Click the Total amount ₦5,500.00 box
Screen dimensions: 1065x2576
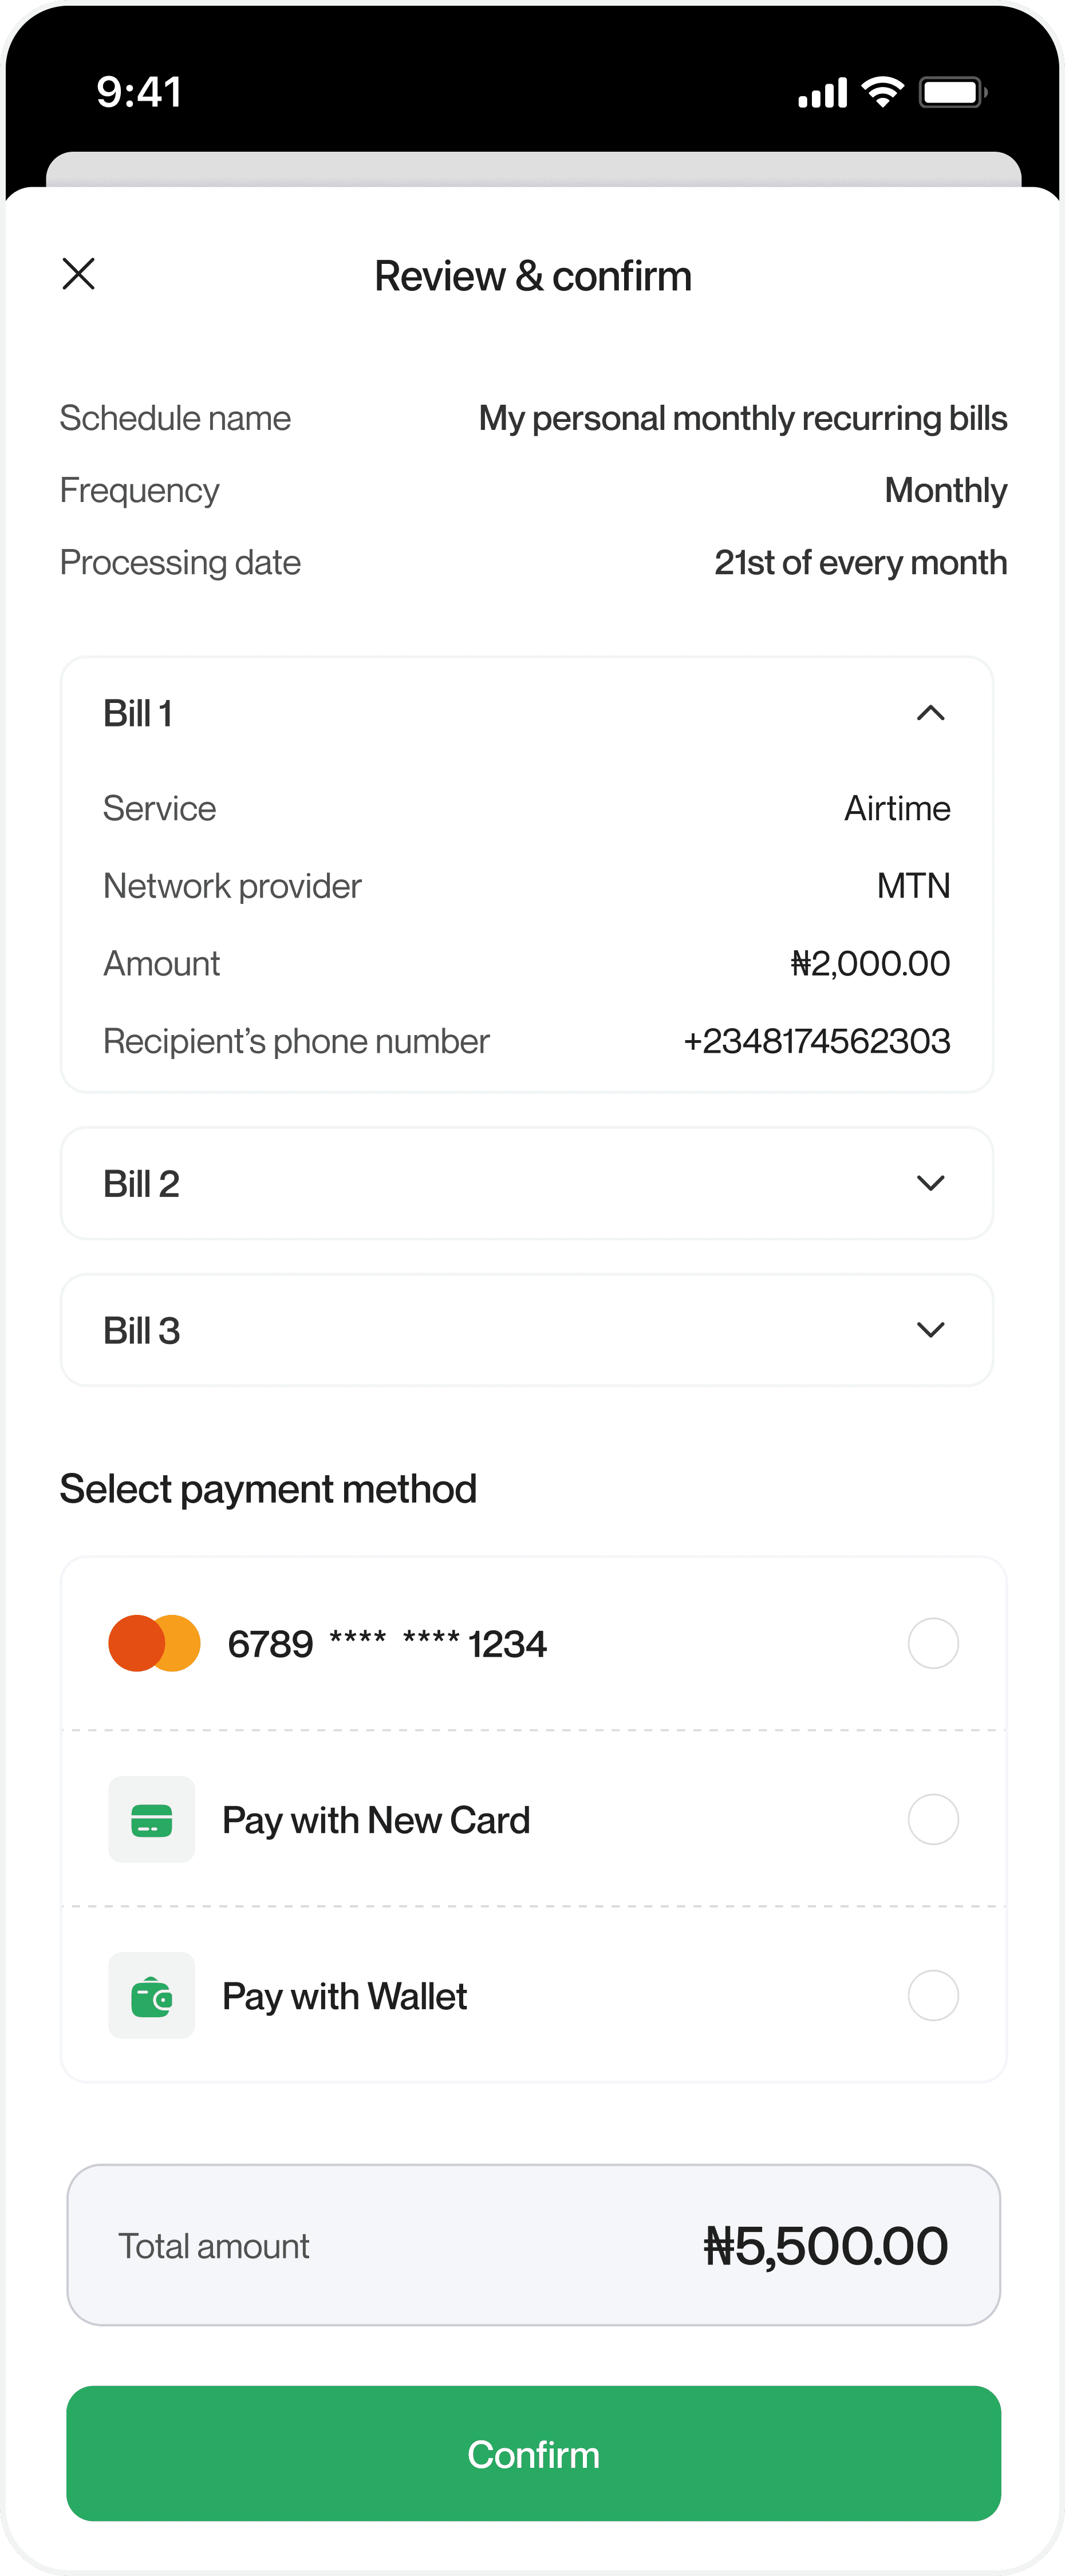click(x=533, y=2245)
